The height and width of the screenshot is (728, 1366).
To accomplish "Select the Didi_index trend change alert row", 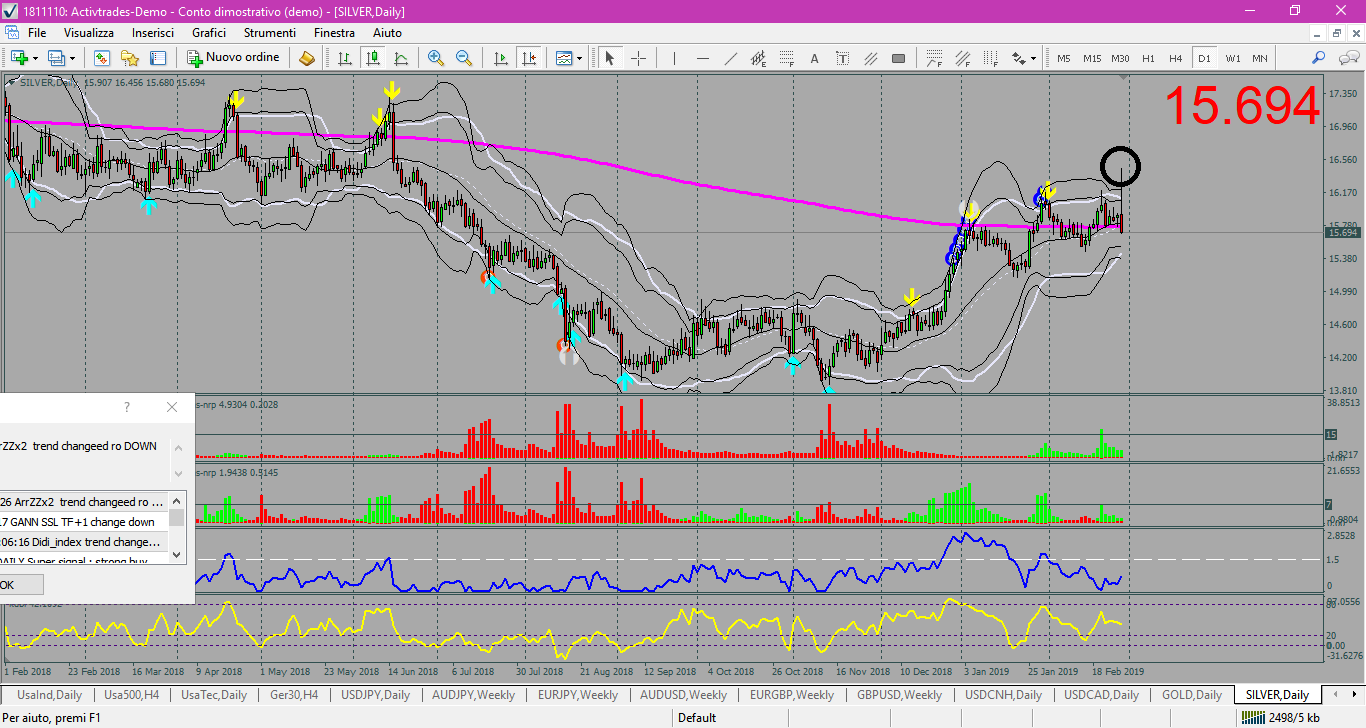I will click(84, 542).
